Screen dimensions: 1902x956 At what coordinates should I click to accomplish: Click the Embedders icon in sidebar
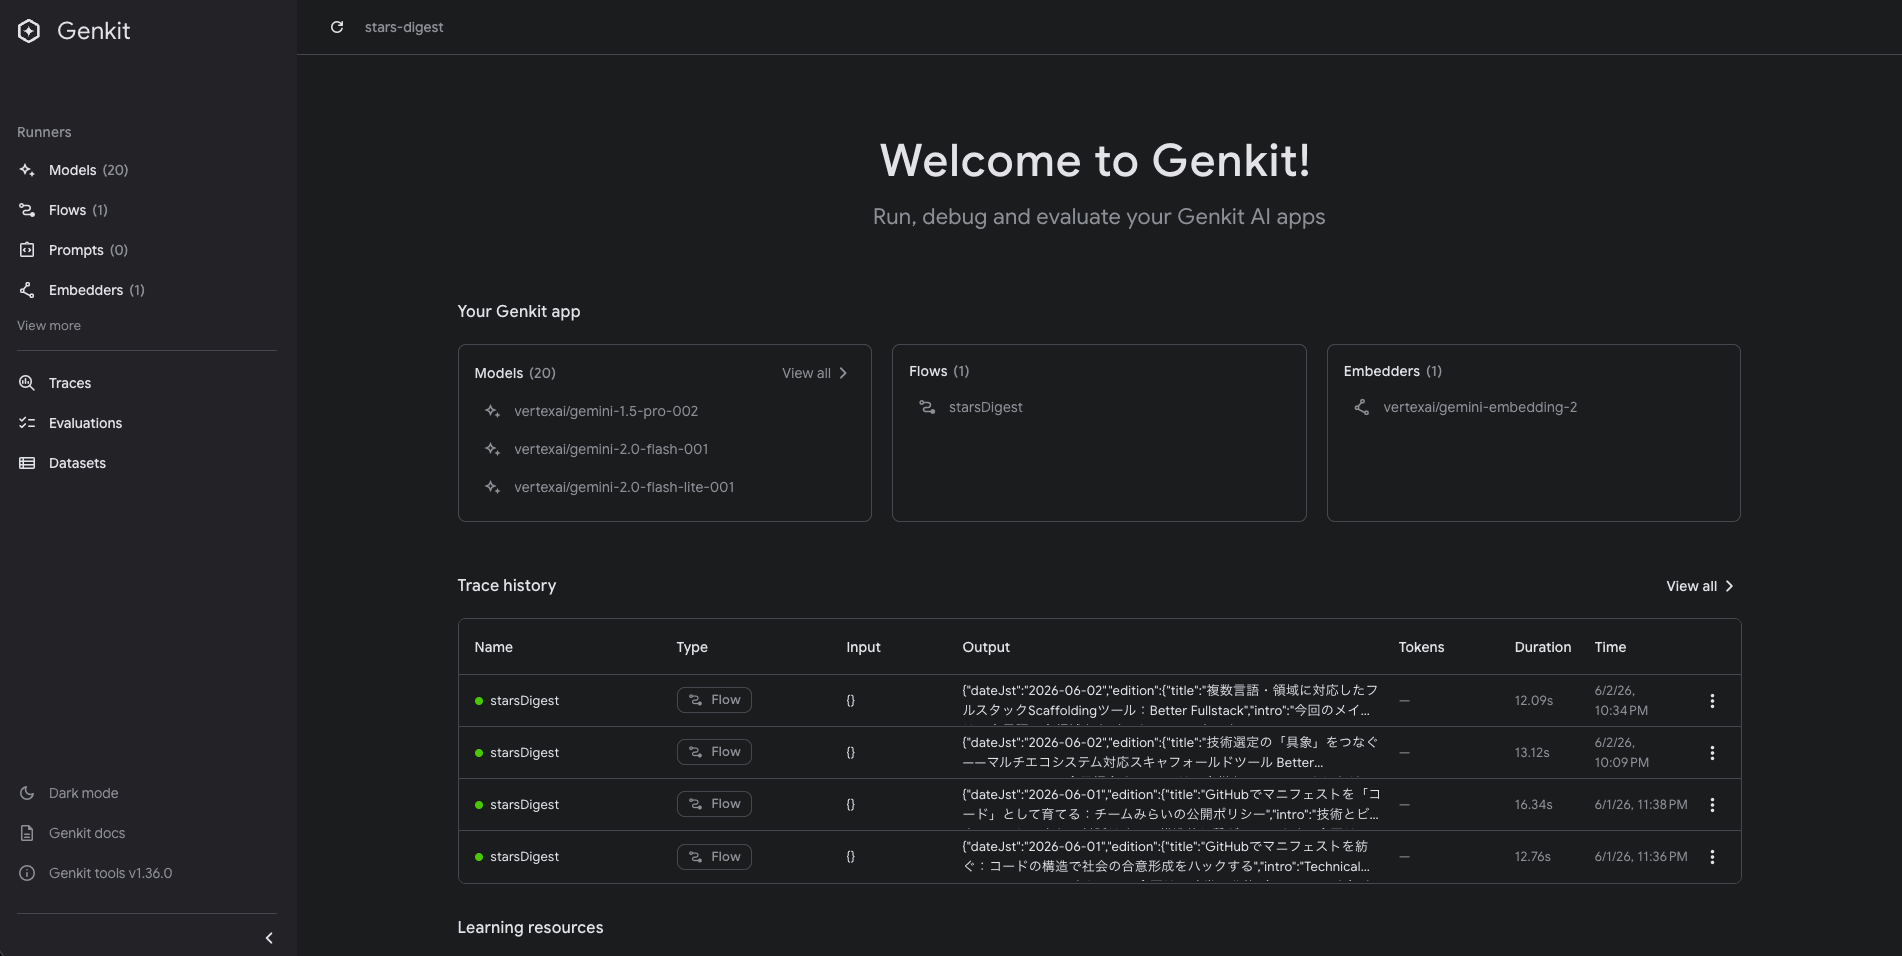(27, 290)
